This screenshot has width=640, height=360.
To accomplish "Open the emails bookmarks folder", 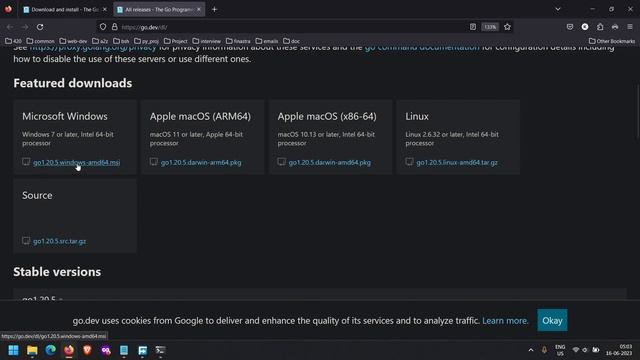I will click(267, 41).
